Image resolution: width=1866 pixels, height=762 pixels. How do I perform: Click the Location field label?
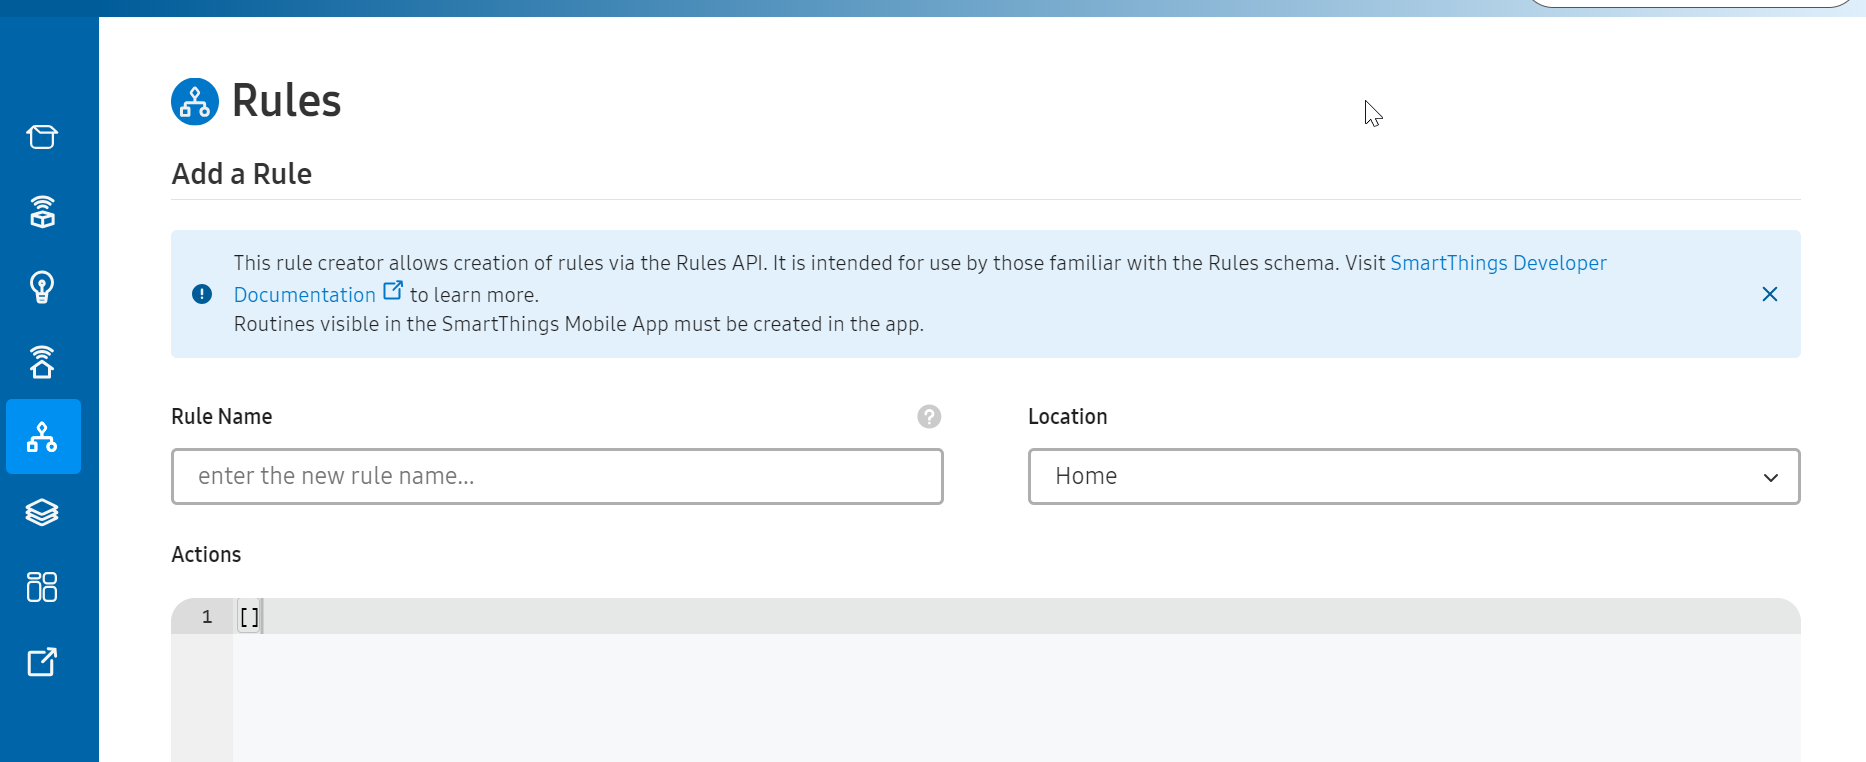tap(1067, 417)
